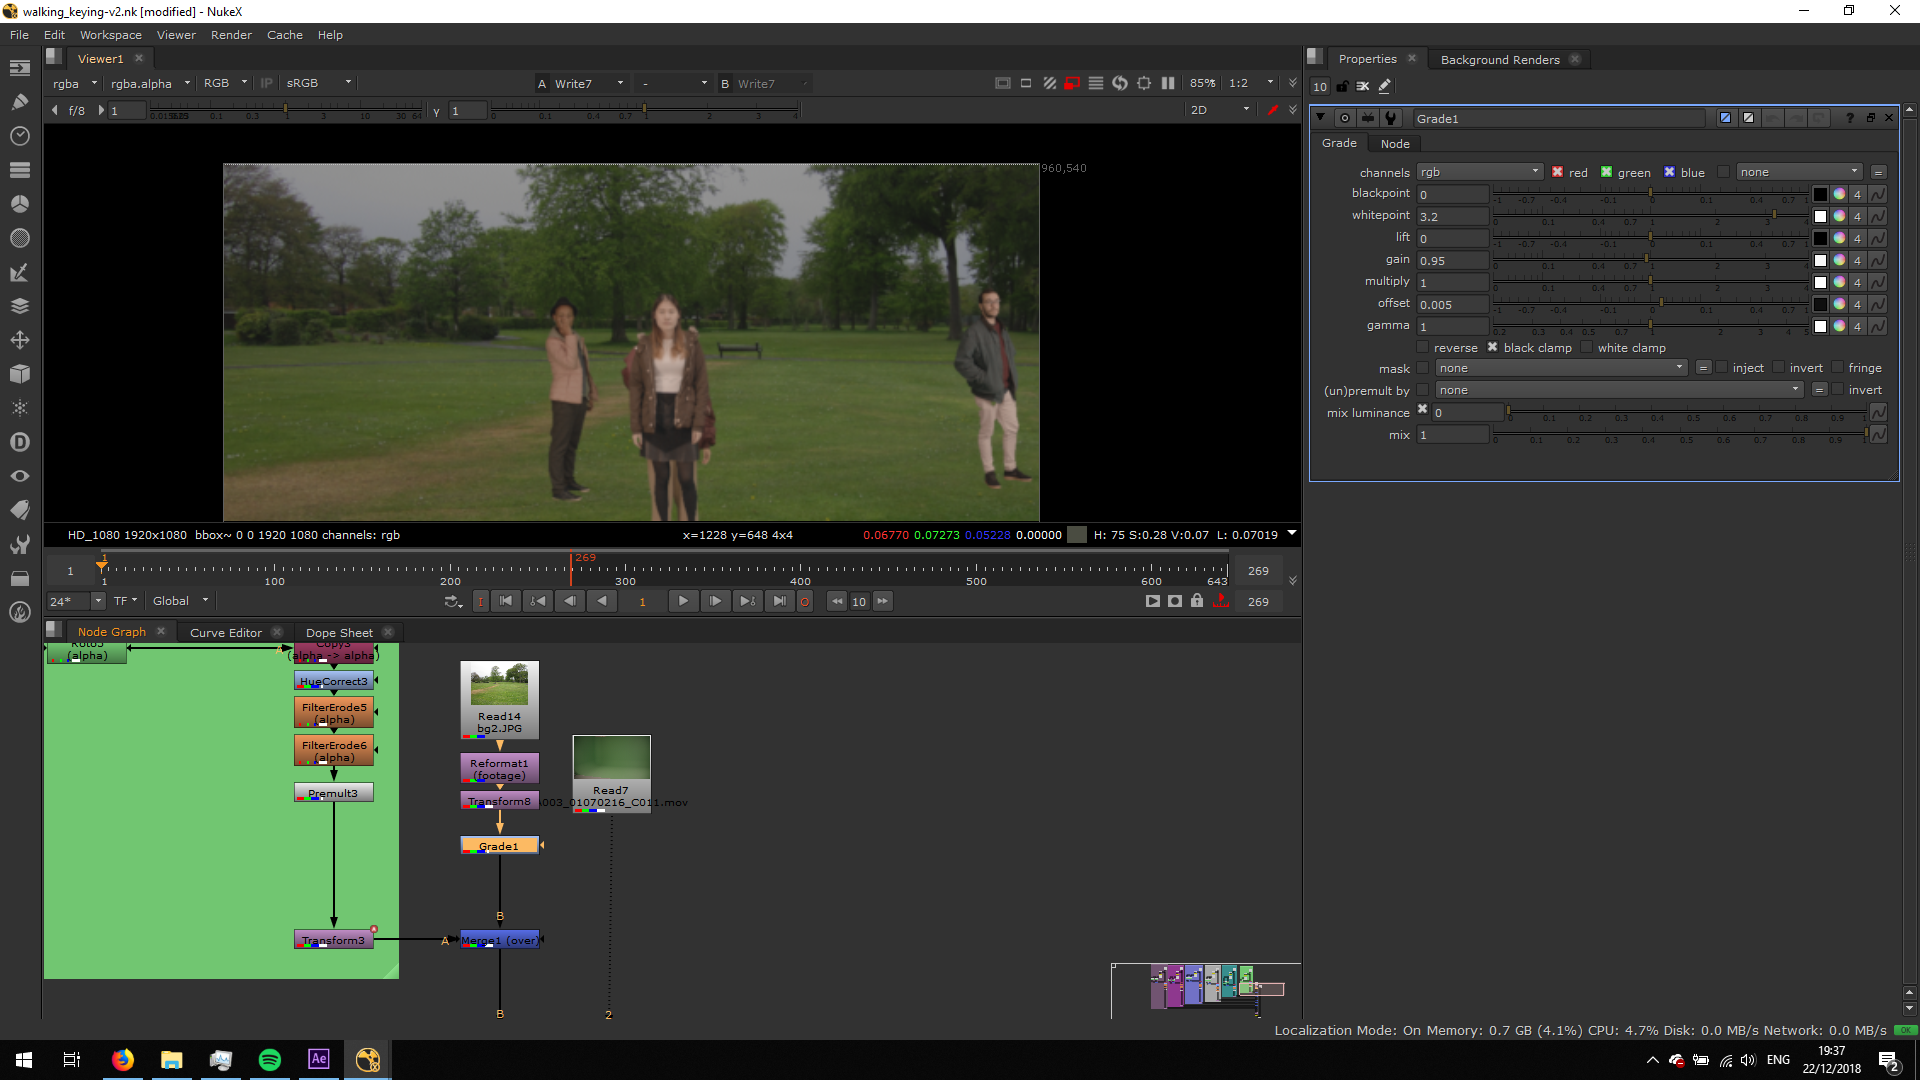Open the Render menu

click(x=231, y=35)
